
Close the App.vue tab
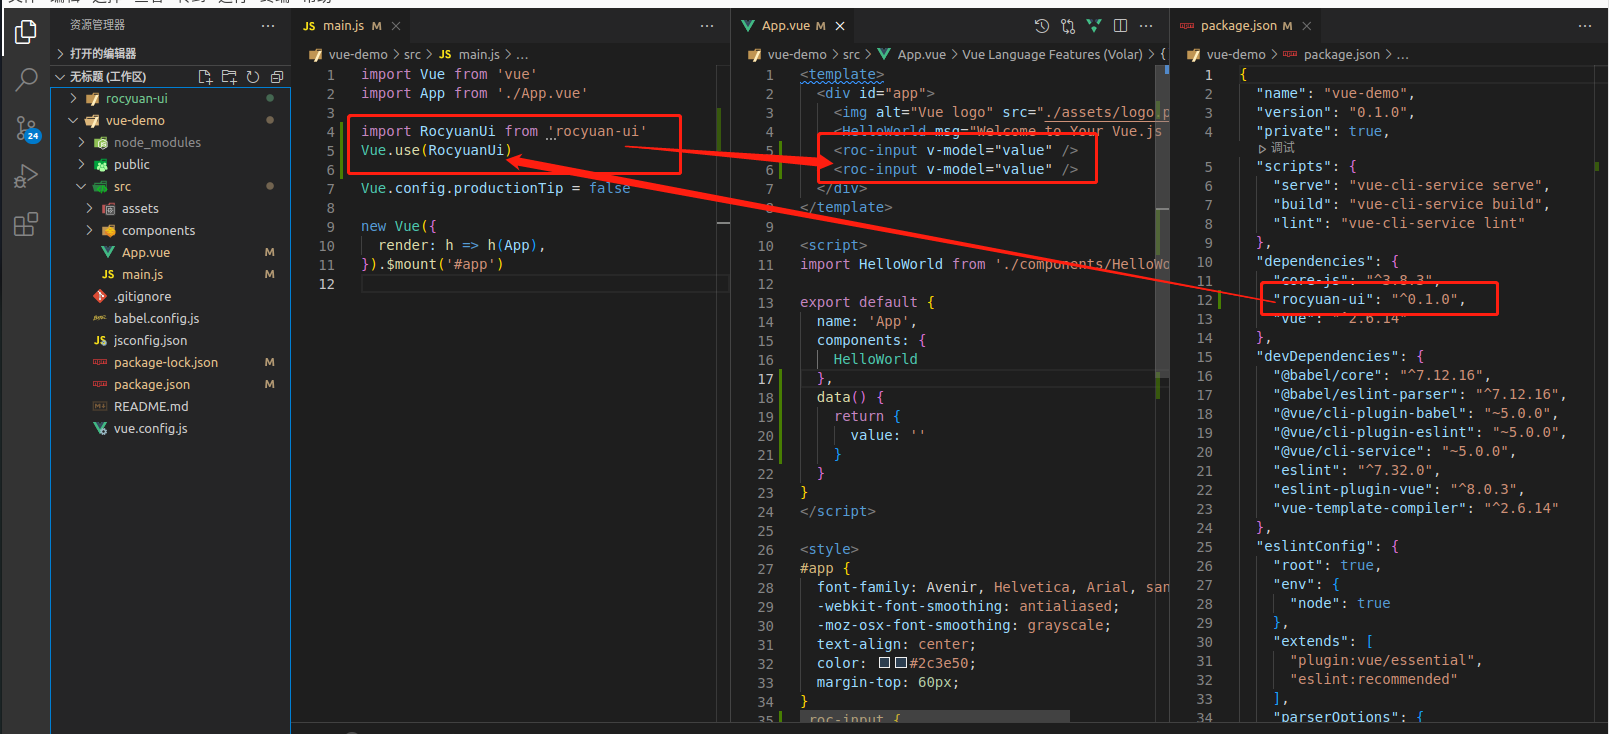click(840, 26)
